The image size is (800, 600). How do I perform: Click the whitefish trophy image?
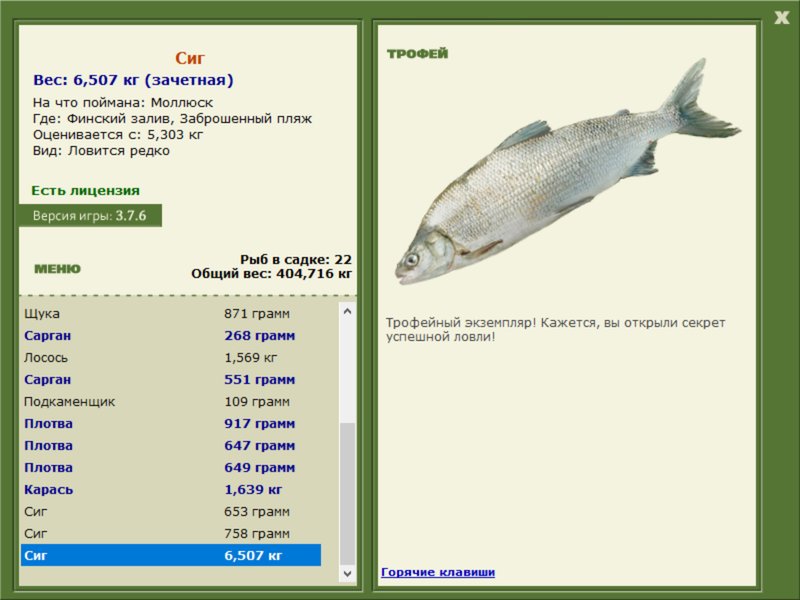(x=567, y=172)
